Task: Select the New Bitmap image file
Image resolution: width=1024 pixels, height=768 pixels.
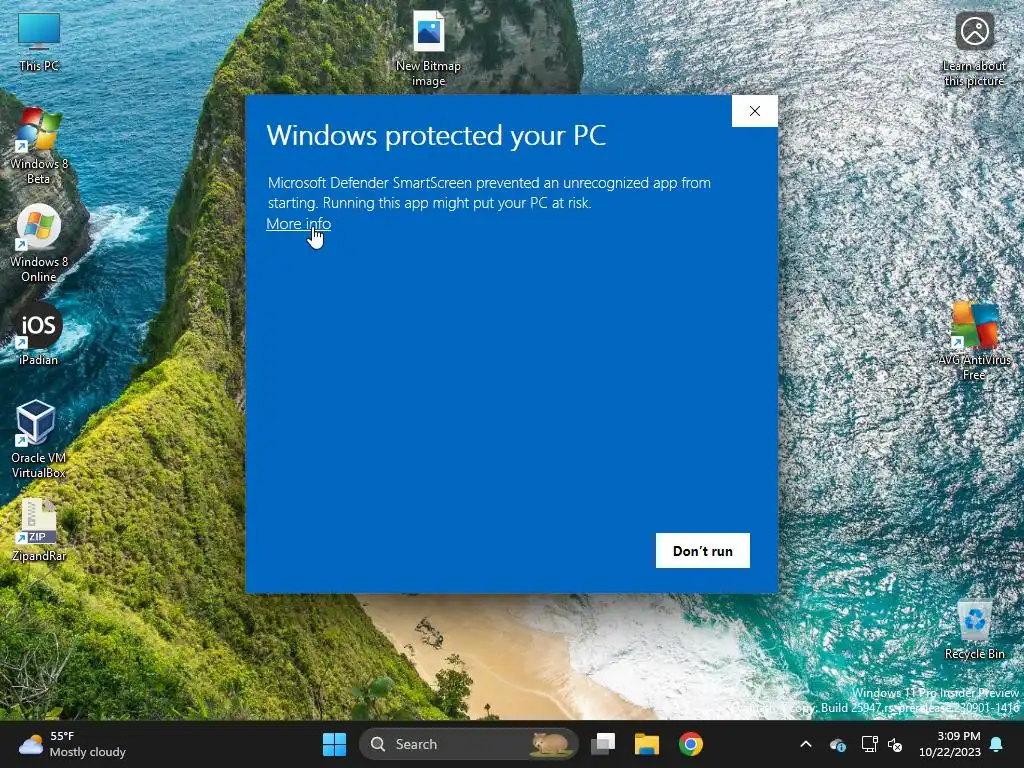Action: tap(428, 48)
